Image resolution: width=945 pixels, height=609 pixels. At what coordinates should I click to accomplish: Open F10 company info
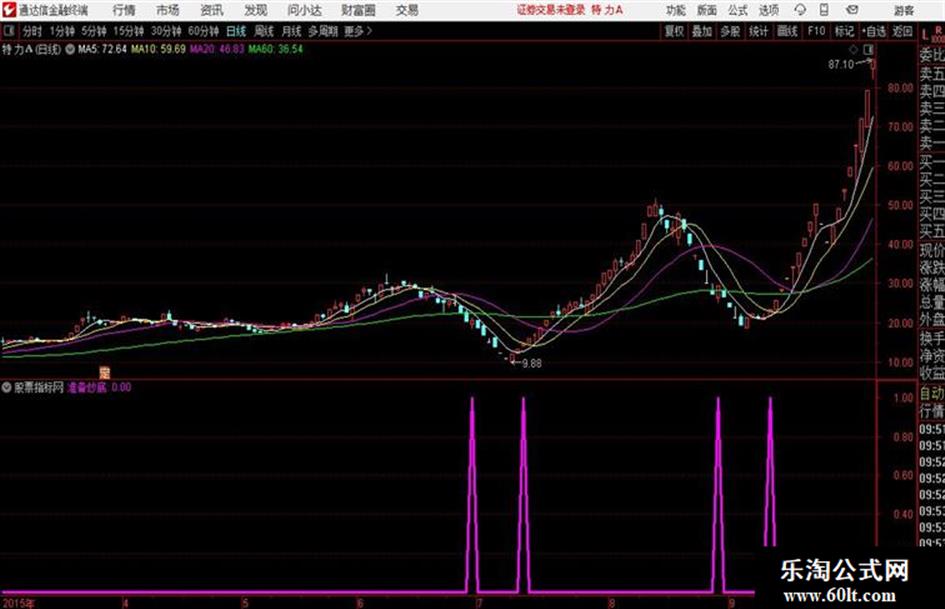coord(816,31)
